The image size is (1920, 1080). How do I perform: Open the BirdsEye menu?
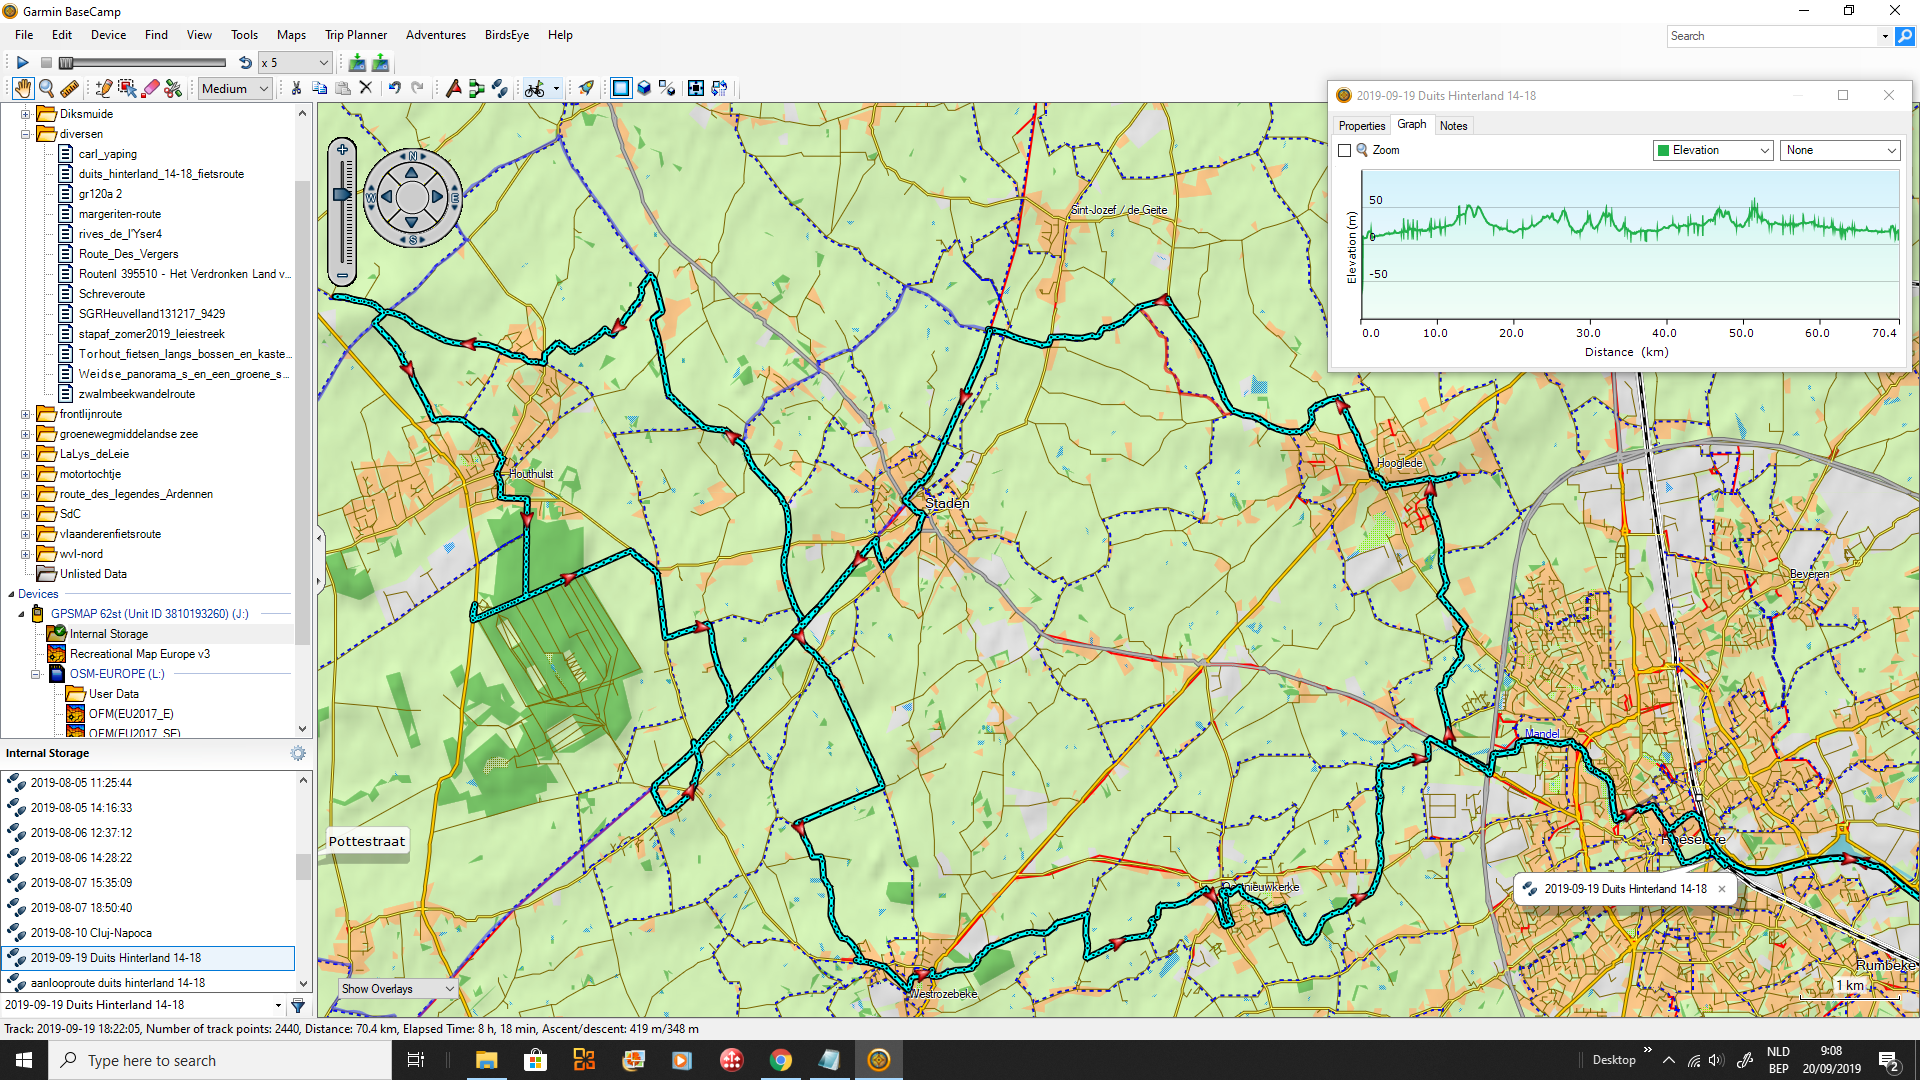click(x=507, y=35)
